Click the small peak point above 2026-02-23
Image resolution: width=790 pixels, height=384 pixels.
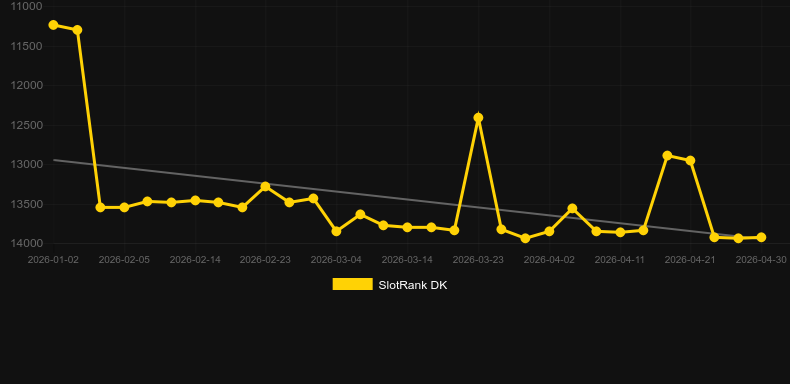tap(266, 186)
